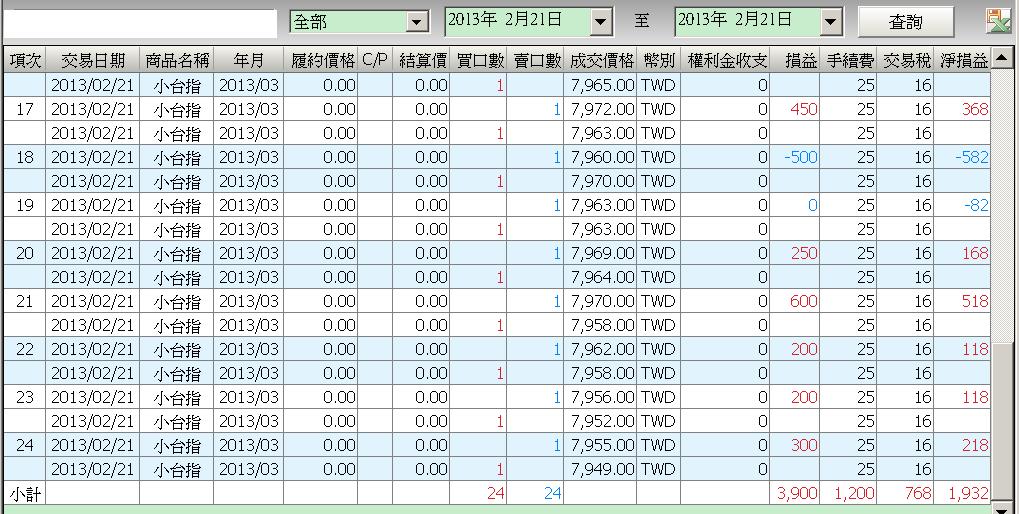Click the -582 net loss value
This screenshot has height=514, width=1019.
coord(972,157)
